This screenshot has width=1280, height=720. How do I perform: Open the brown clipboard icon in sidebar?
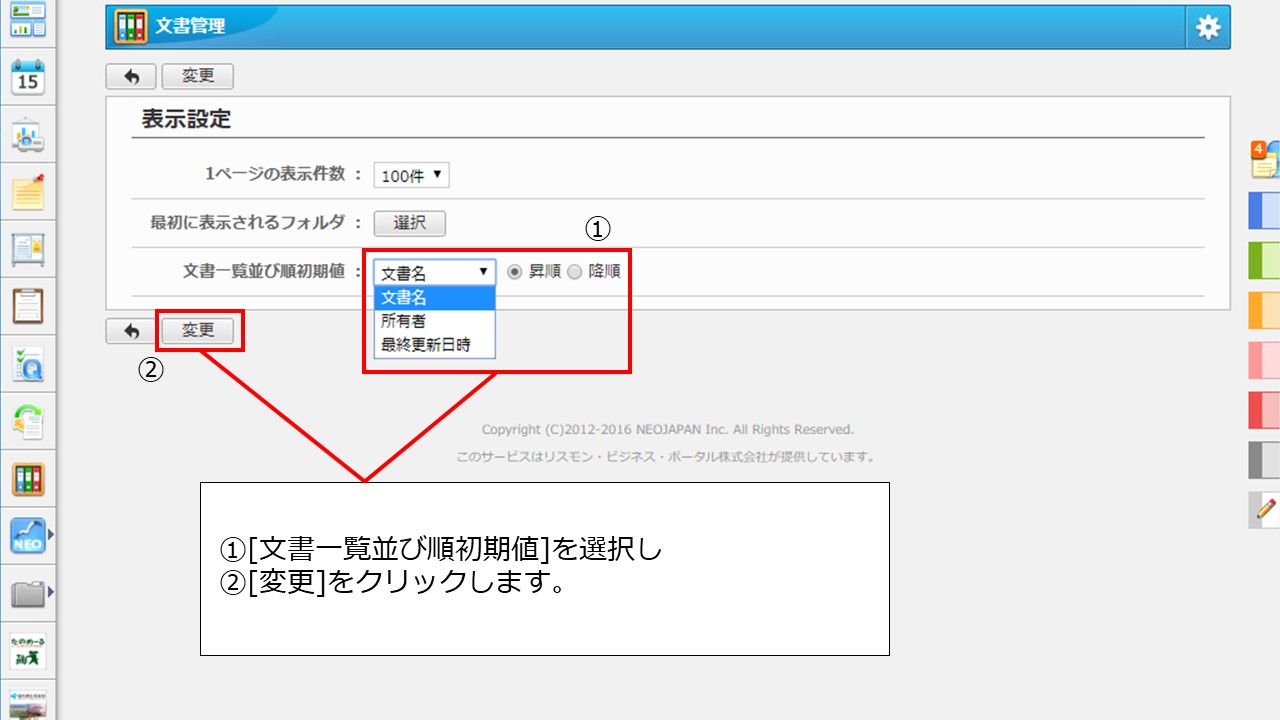coord(28,306)
